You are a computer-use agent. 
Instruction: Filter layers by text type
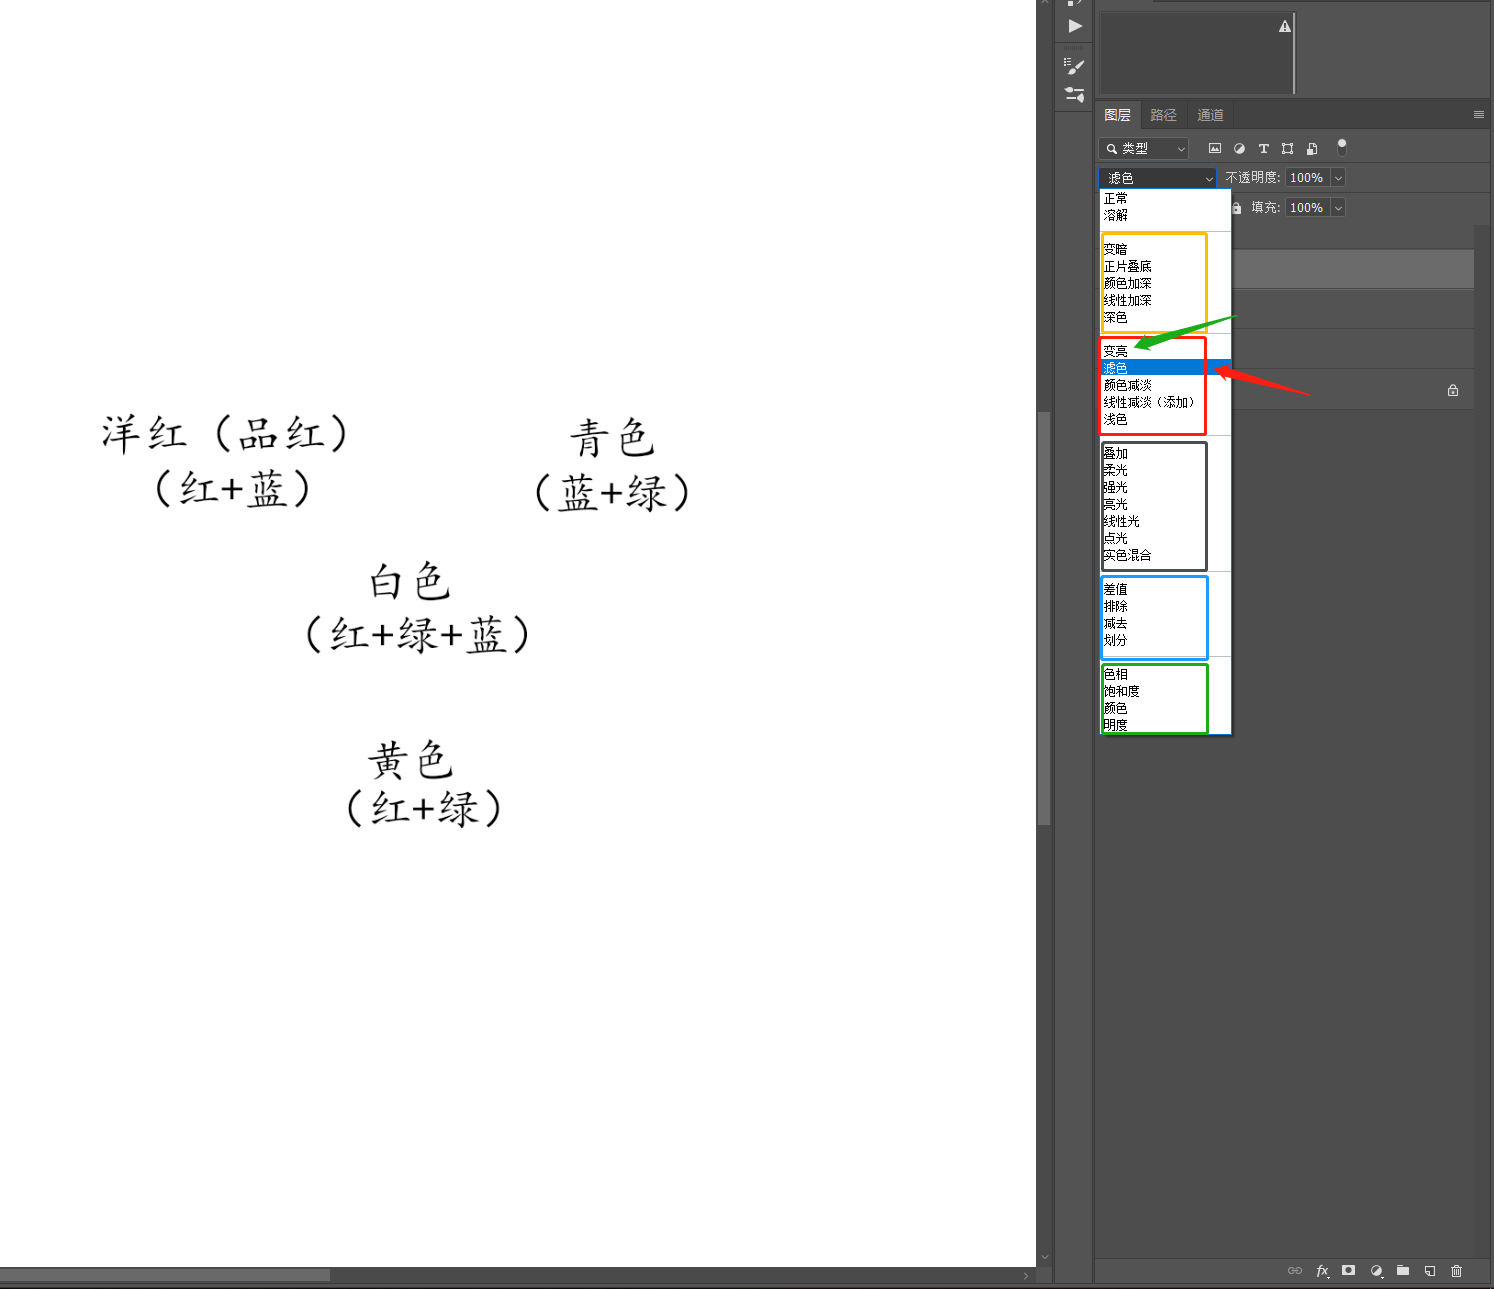pyautogui.click(x=1263, y=149)
